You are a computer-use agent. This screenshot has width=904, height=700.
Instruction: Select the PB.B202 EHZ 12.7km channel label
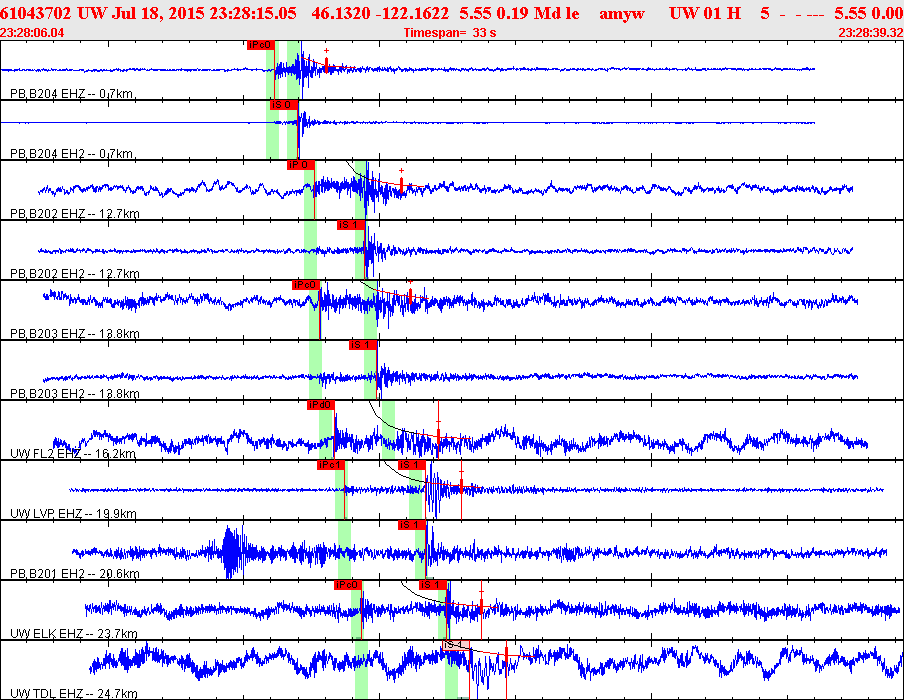click(74, 214)
